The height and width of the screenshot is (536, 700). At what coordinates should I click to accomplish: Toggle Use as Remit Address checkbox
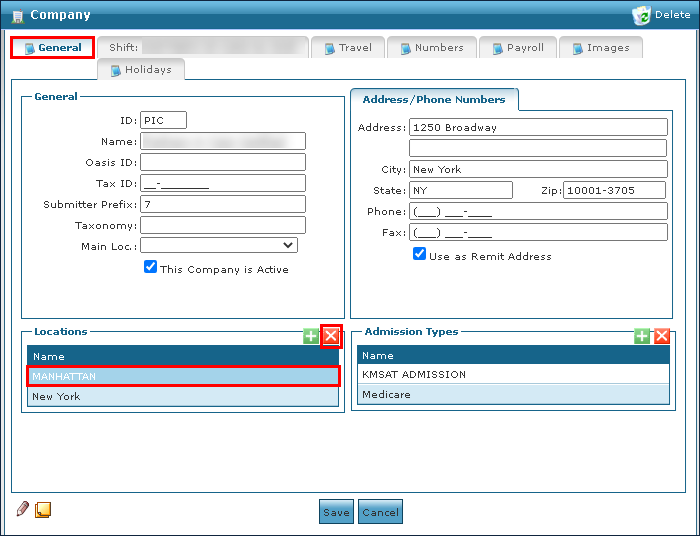click(x=420, y=254)
